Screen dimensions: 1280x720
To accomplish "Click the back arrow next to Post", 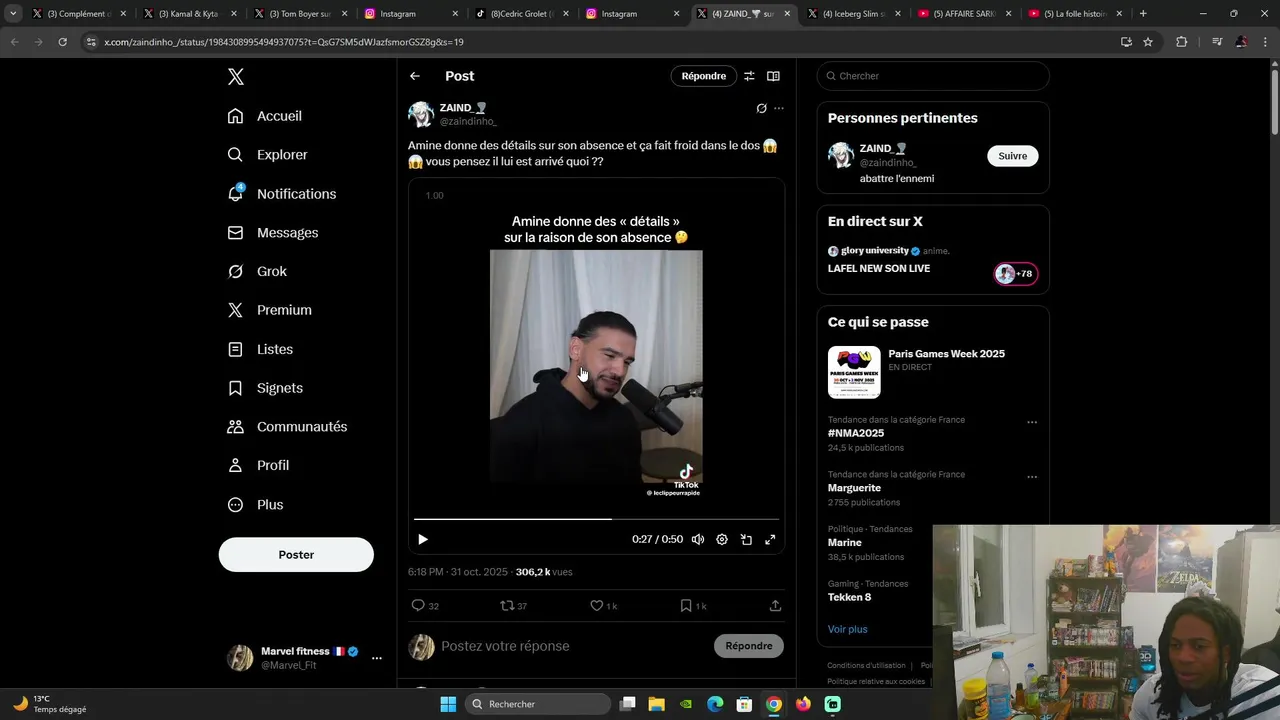I will click(415, 76).
